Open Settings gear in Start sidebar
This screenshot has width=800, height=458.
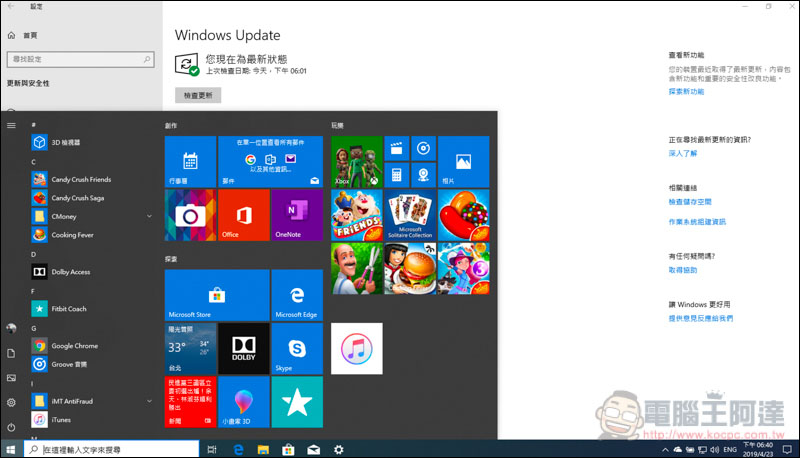coord(11,402)
